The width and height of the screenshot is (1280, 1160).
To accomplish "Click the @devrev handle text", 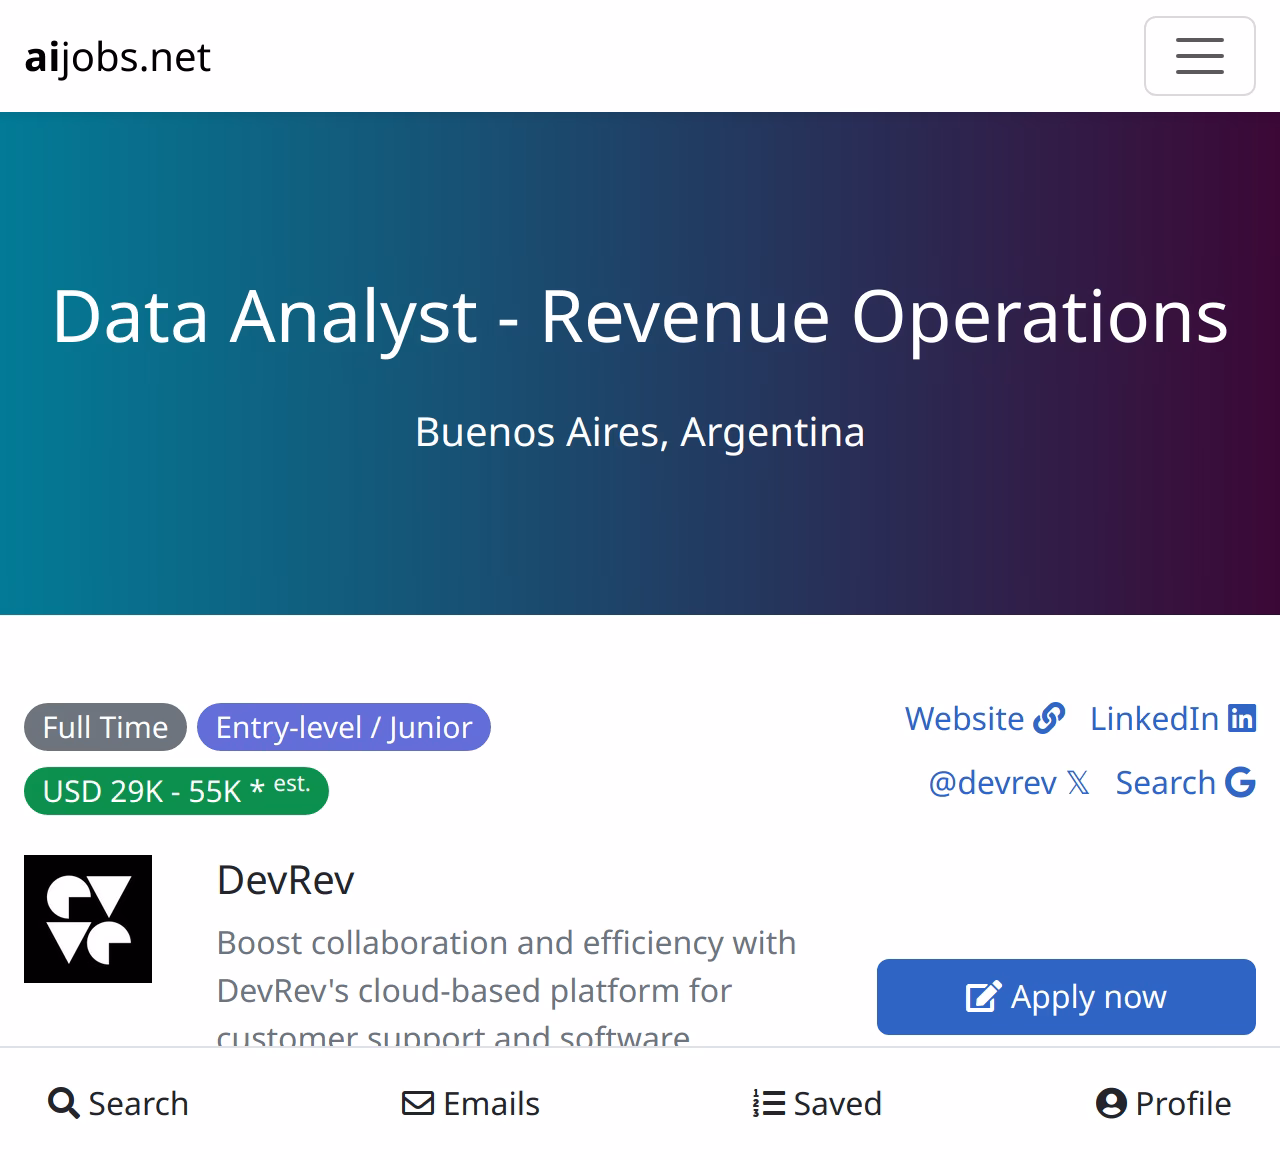I will (x=992, y=782).
